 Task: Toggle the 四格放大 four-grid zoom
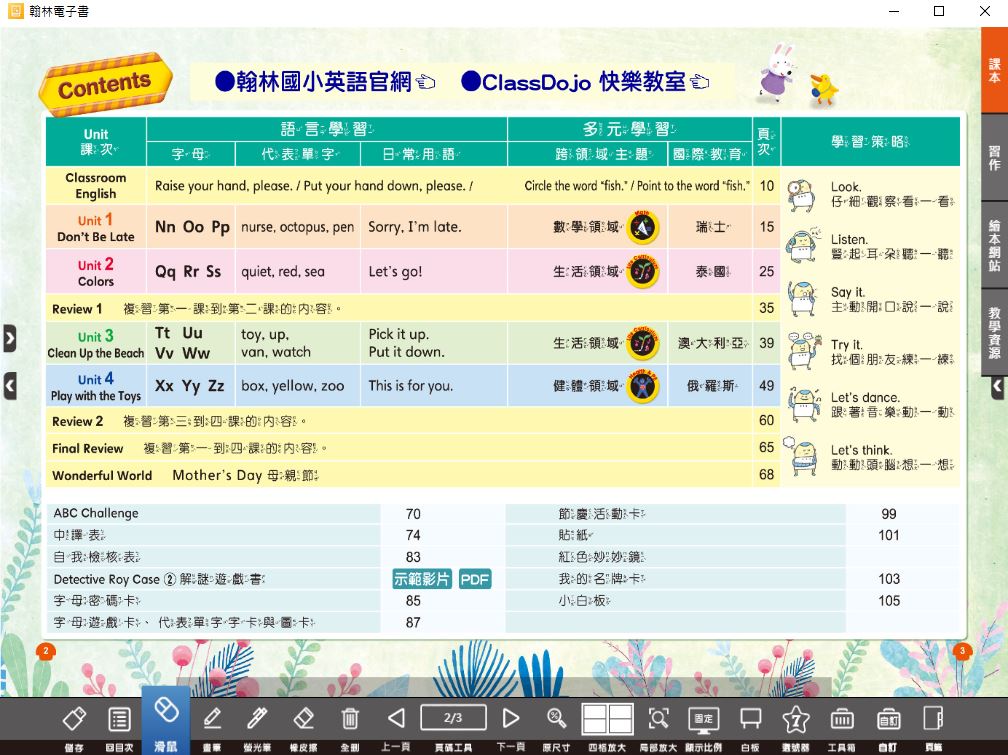tap(607, 718)
